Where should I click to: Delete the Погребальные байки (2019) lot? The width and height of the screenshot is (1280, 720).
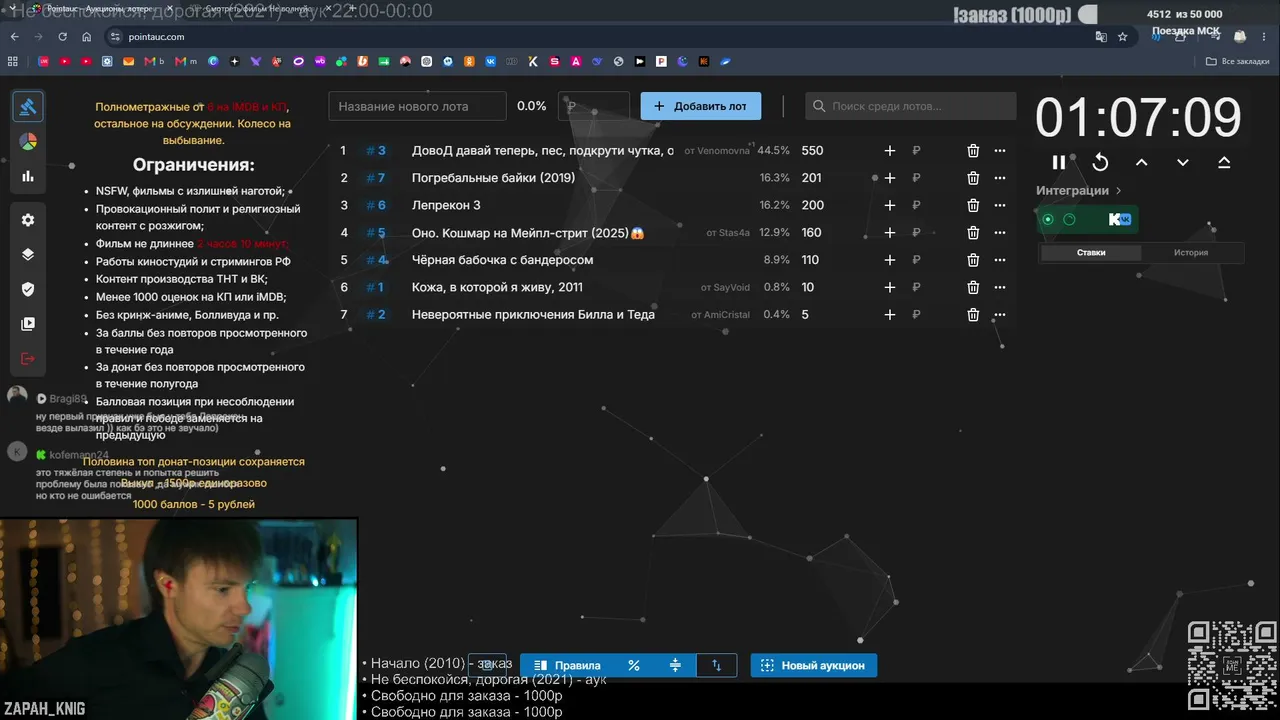973,178
